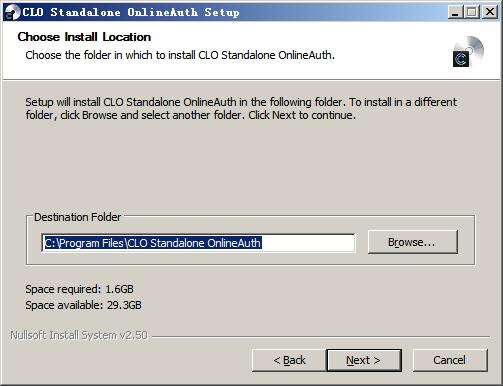503x386 pixels.
Task: Close the setup window with the X
Action: pos(490,12)
